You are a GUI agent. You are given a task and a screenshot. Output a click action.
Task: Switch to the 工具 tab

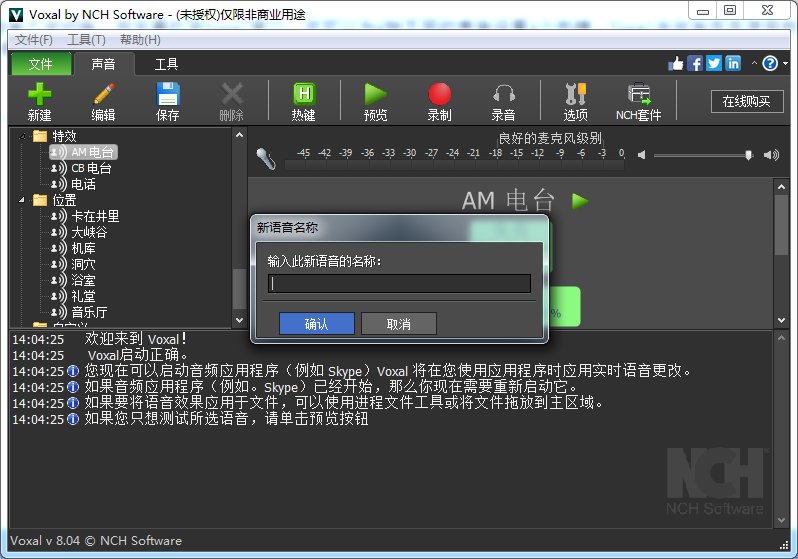point(166,64)
